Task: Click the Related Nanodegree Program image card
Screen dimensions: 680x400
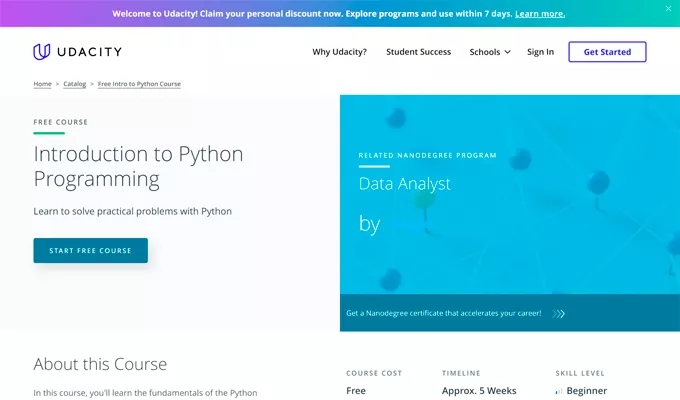Action: [x=510, y=194]
